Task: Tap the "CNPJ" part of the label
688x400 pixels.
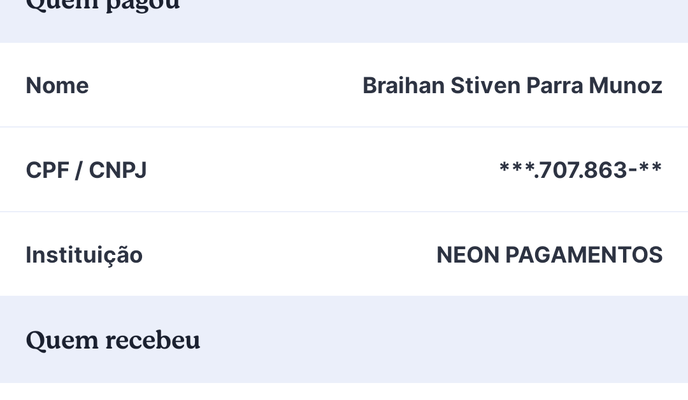Action: click(118, 170)
